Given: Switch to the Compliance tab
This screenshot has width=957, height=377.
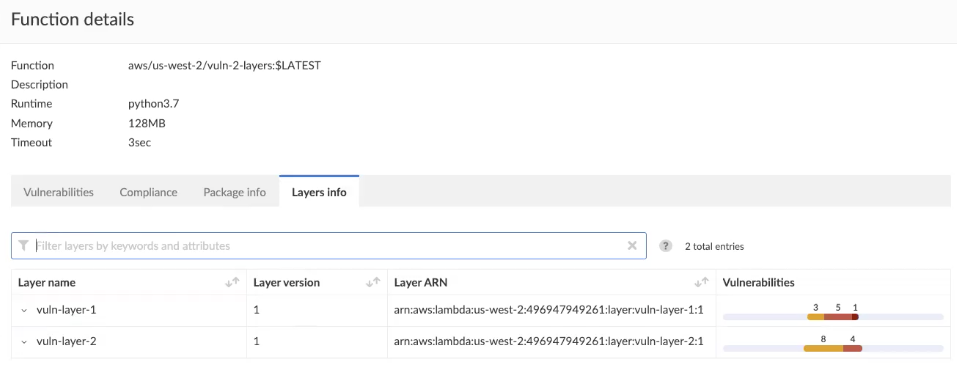Looking at the screenshot, I should 148,192.
